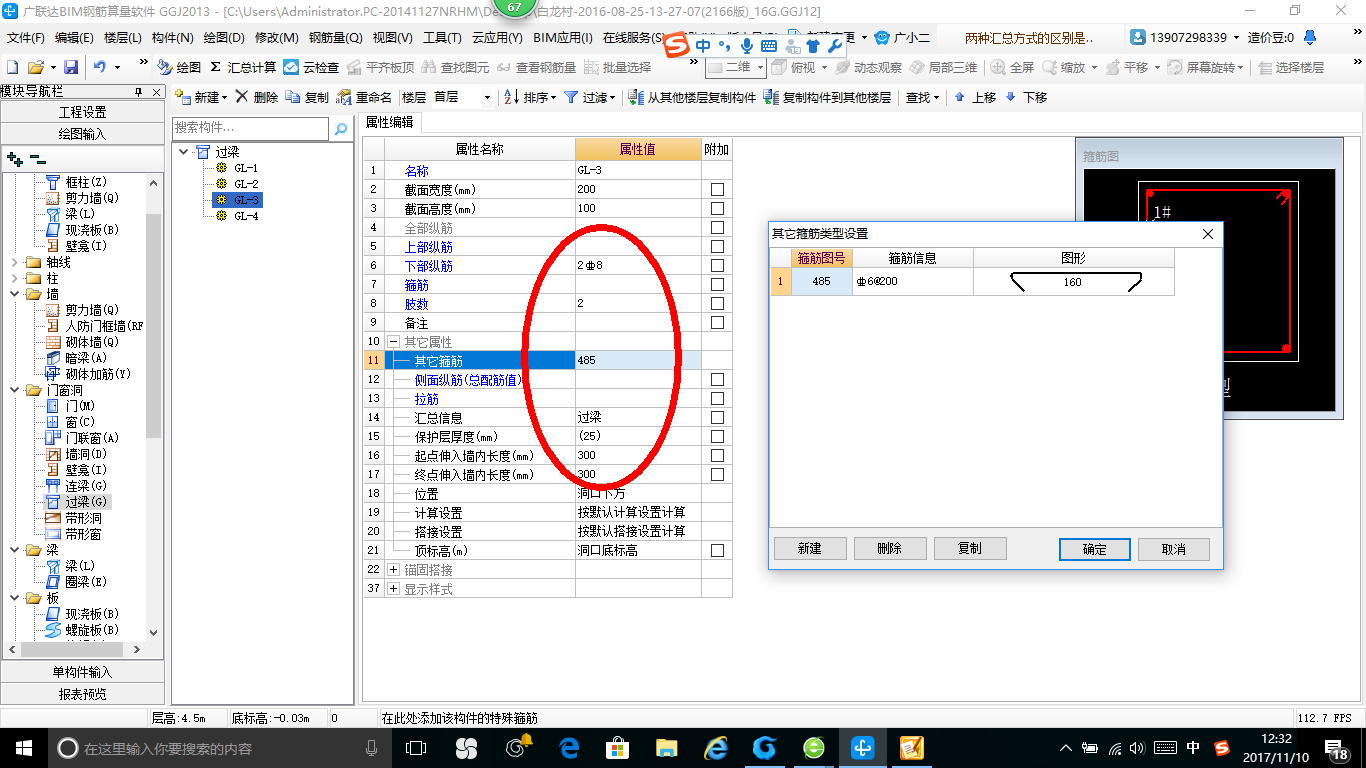This screenshot has width=1366, height=768.
Task: Open the 过滤 filter options
Action: point(590,97)
